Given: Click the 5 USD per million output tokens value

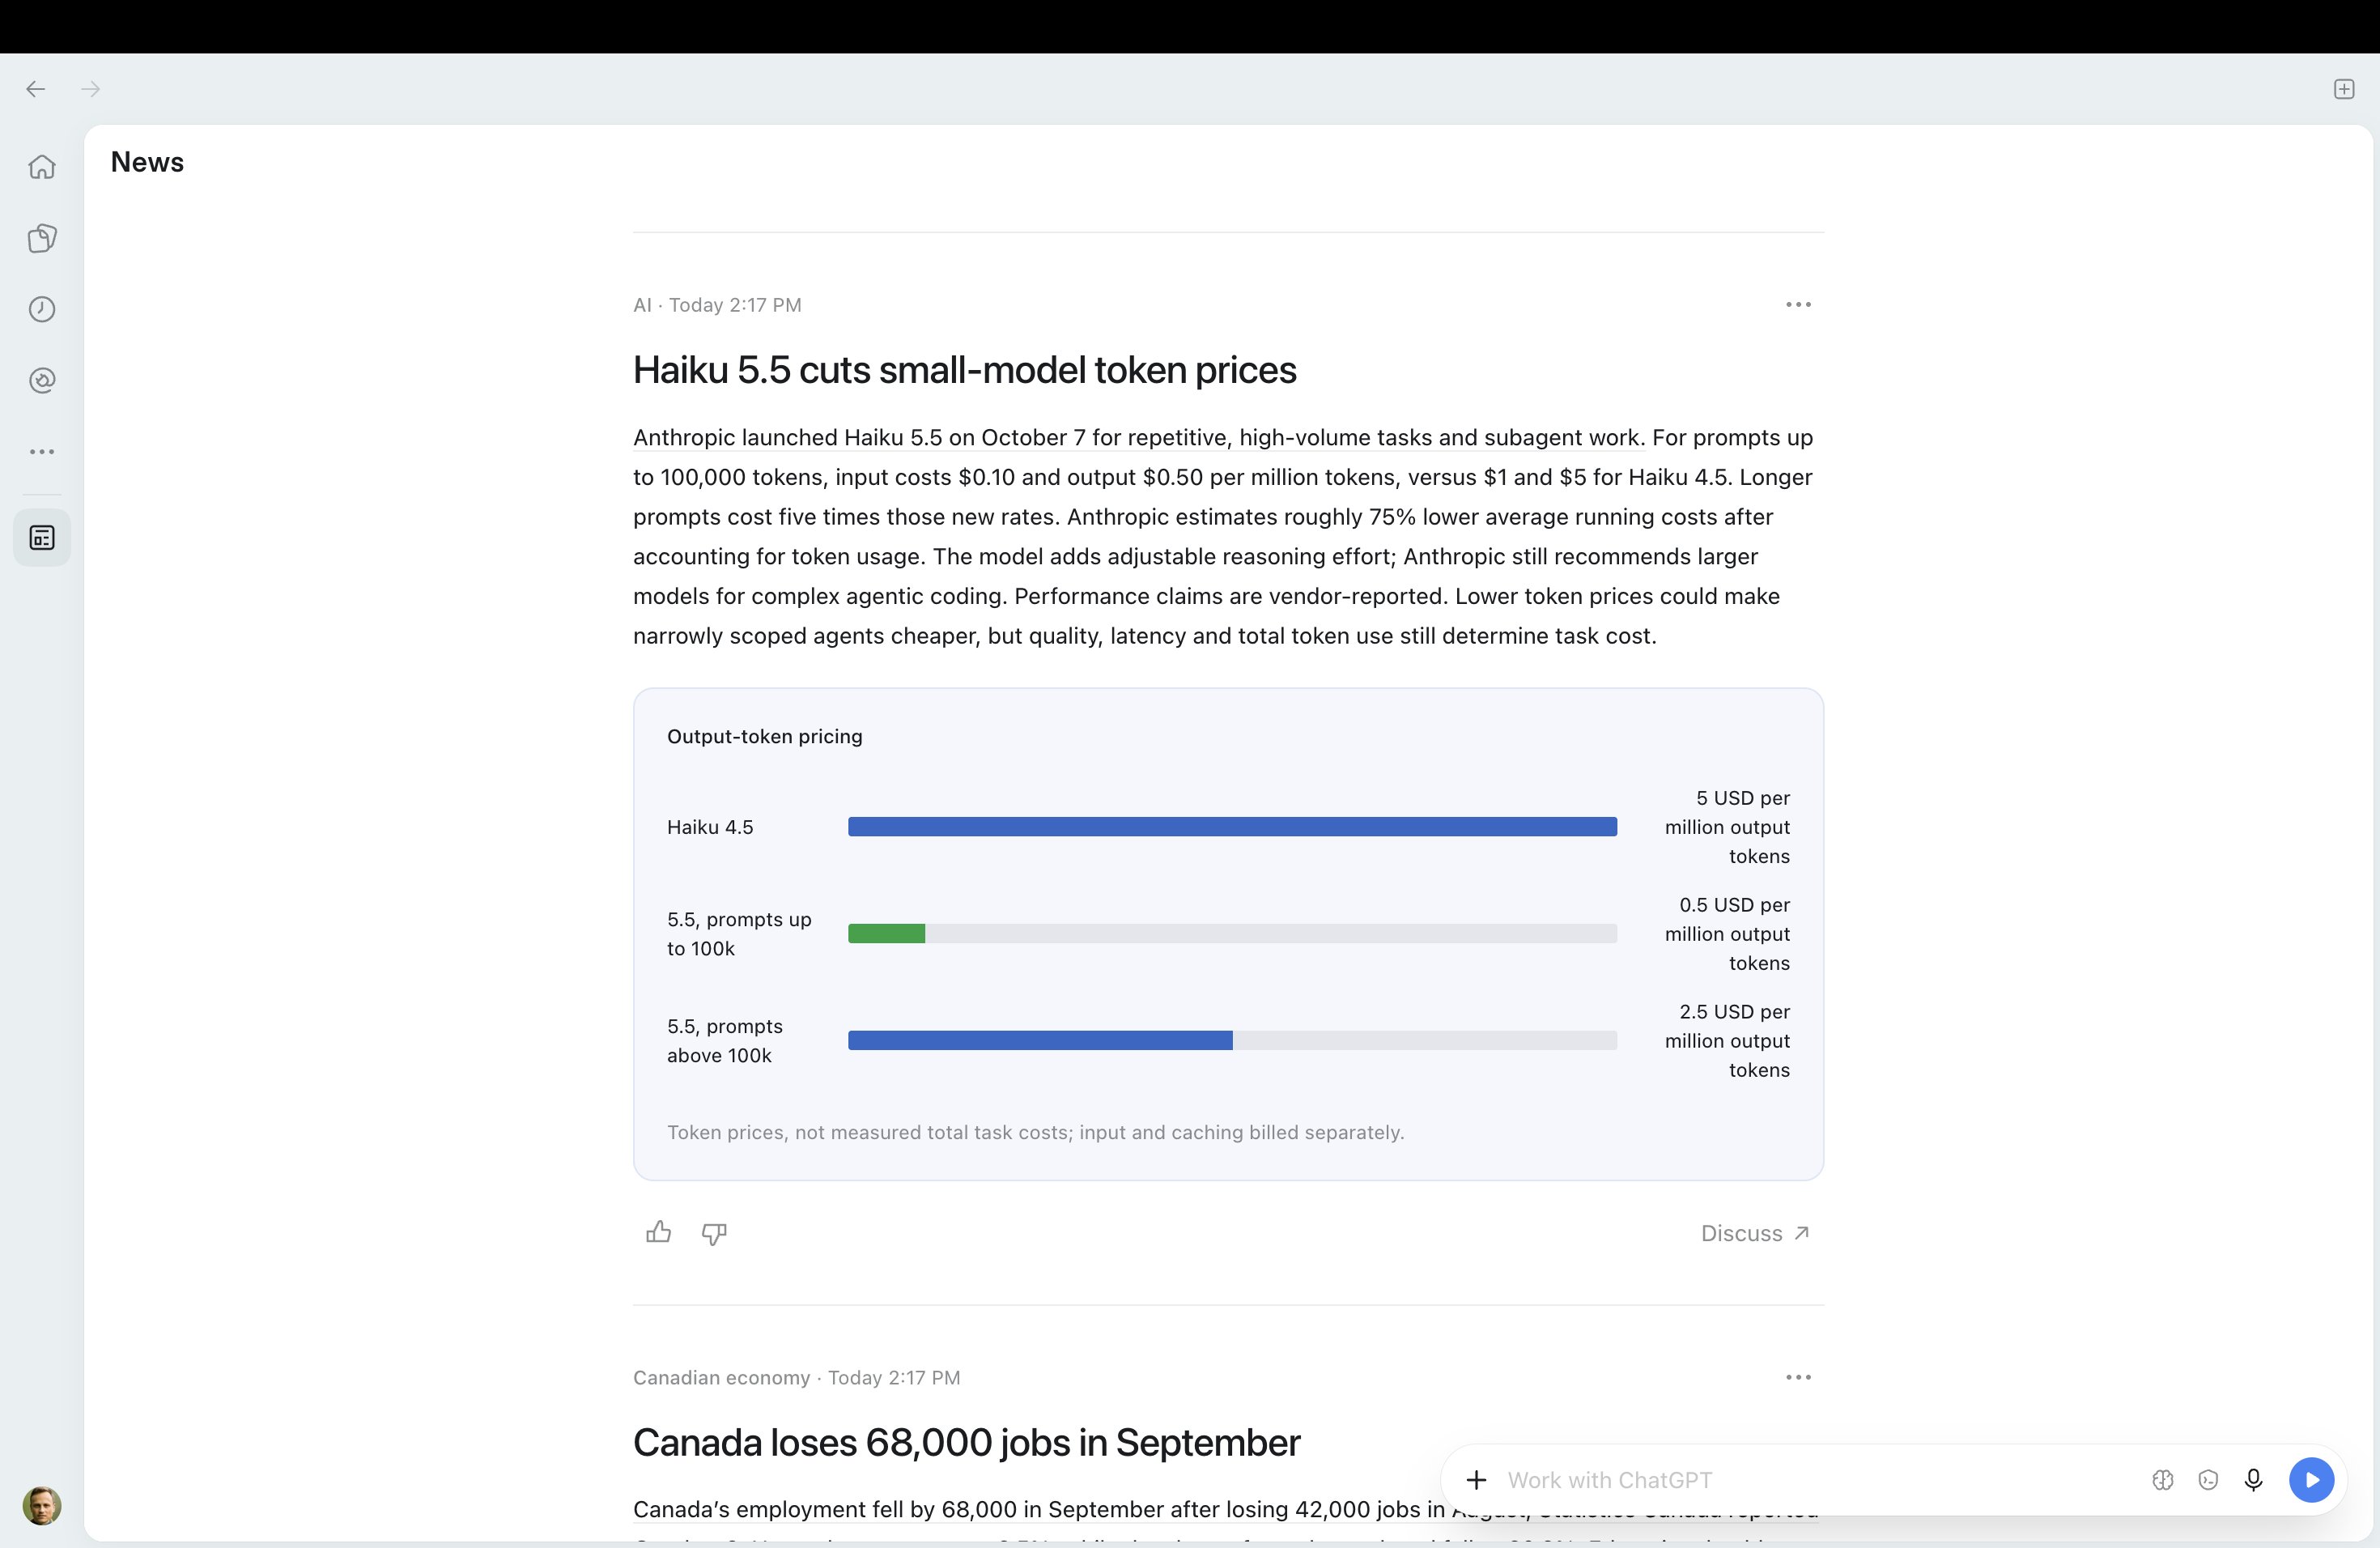Looking at the screenshot, I should (1727, 827).
